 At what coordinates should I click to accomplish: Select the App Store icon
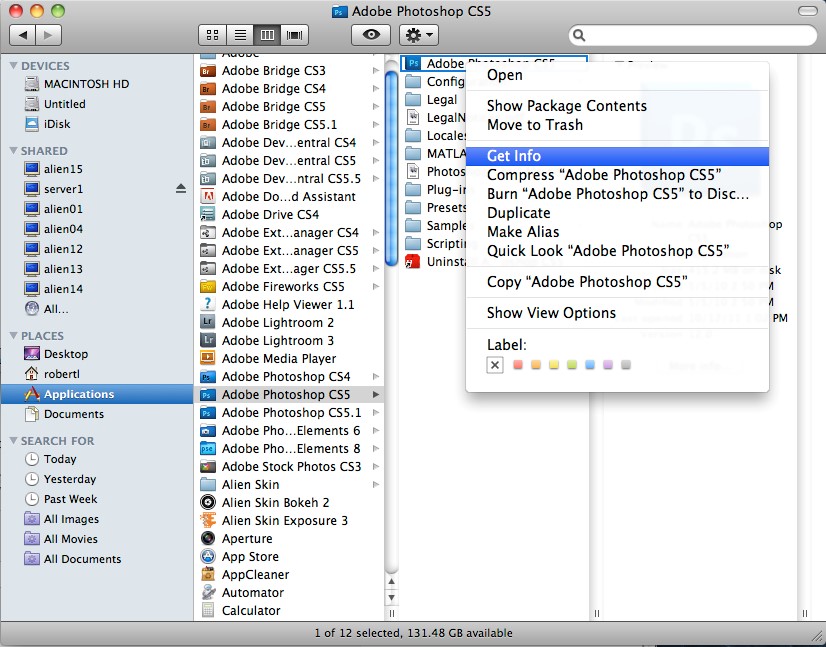208,556
